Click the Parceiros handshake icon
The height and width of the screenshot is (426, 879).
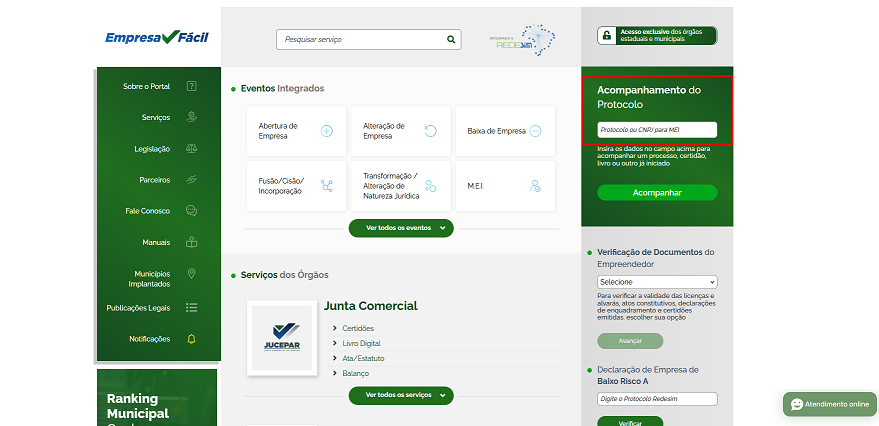tap(192, 180)
